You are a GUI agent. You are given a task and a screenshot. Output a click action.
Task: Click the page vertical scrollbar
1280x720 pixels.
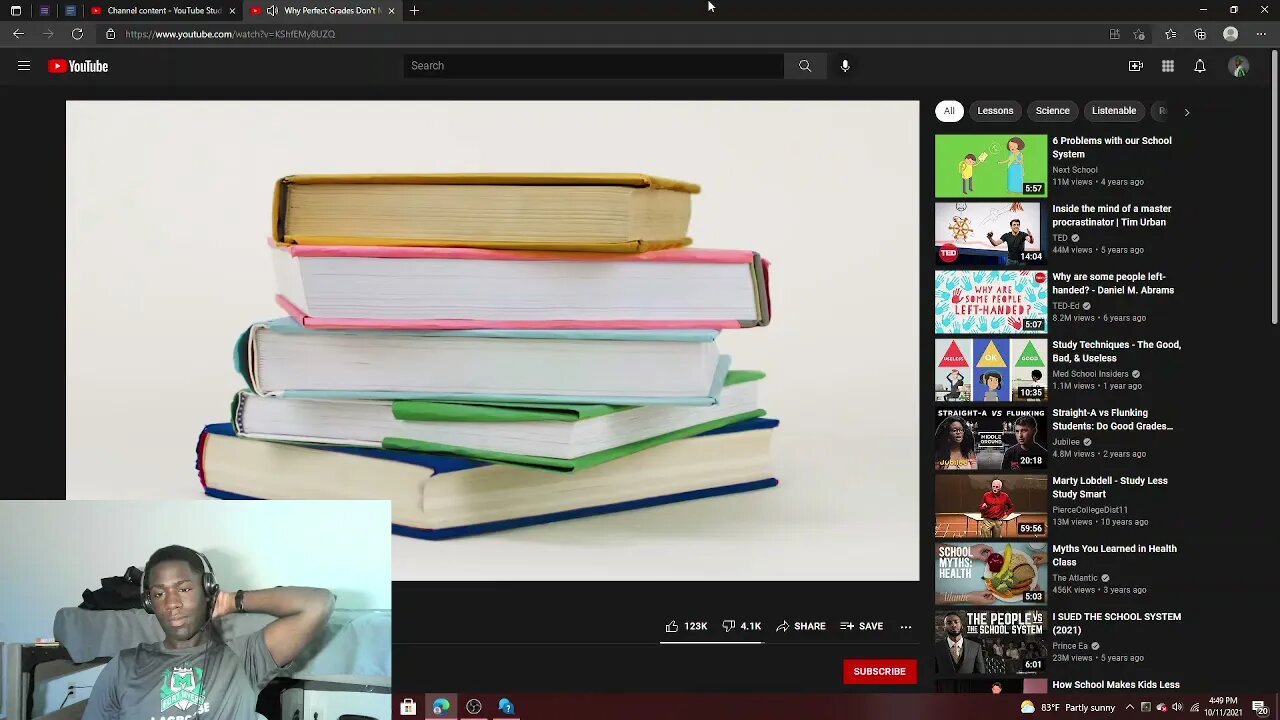1274,187
